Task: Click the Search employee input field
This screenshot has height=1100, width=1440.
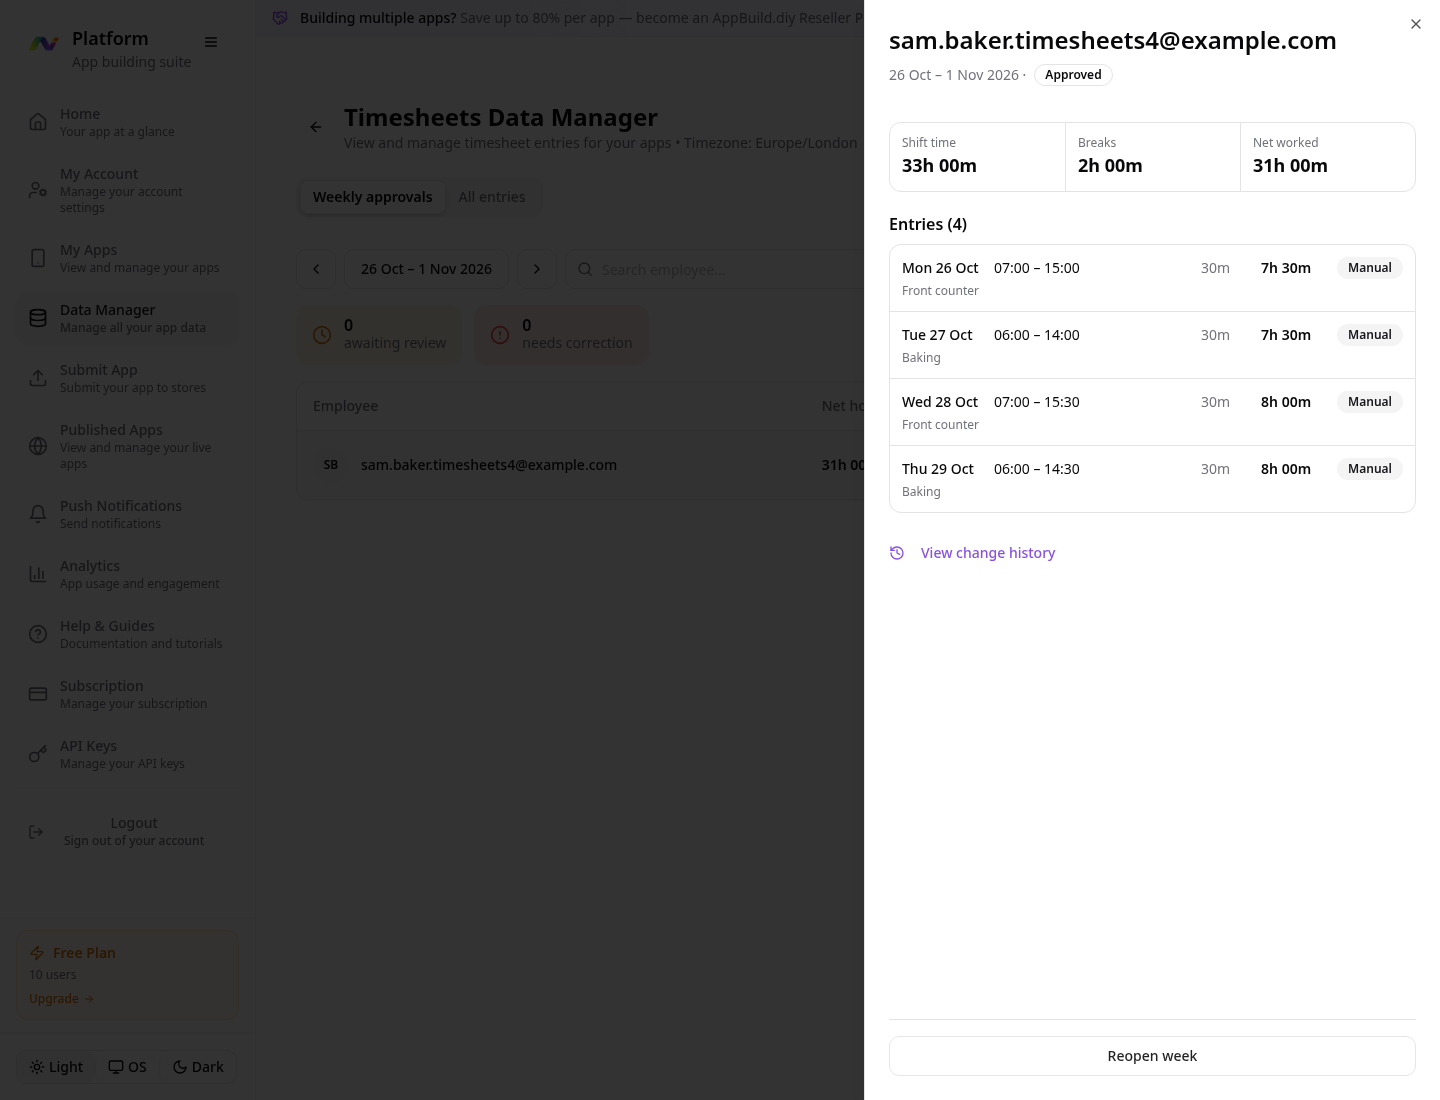Action: click(x=715, y=269)
